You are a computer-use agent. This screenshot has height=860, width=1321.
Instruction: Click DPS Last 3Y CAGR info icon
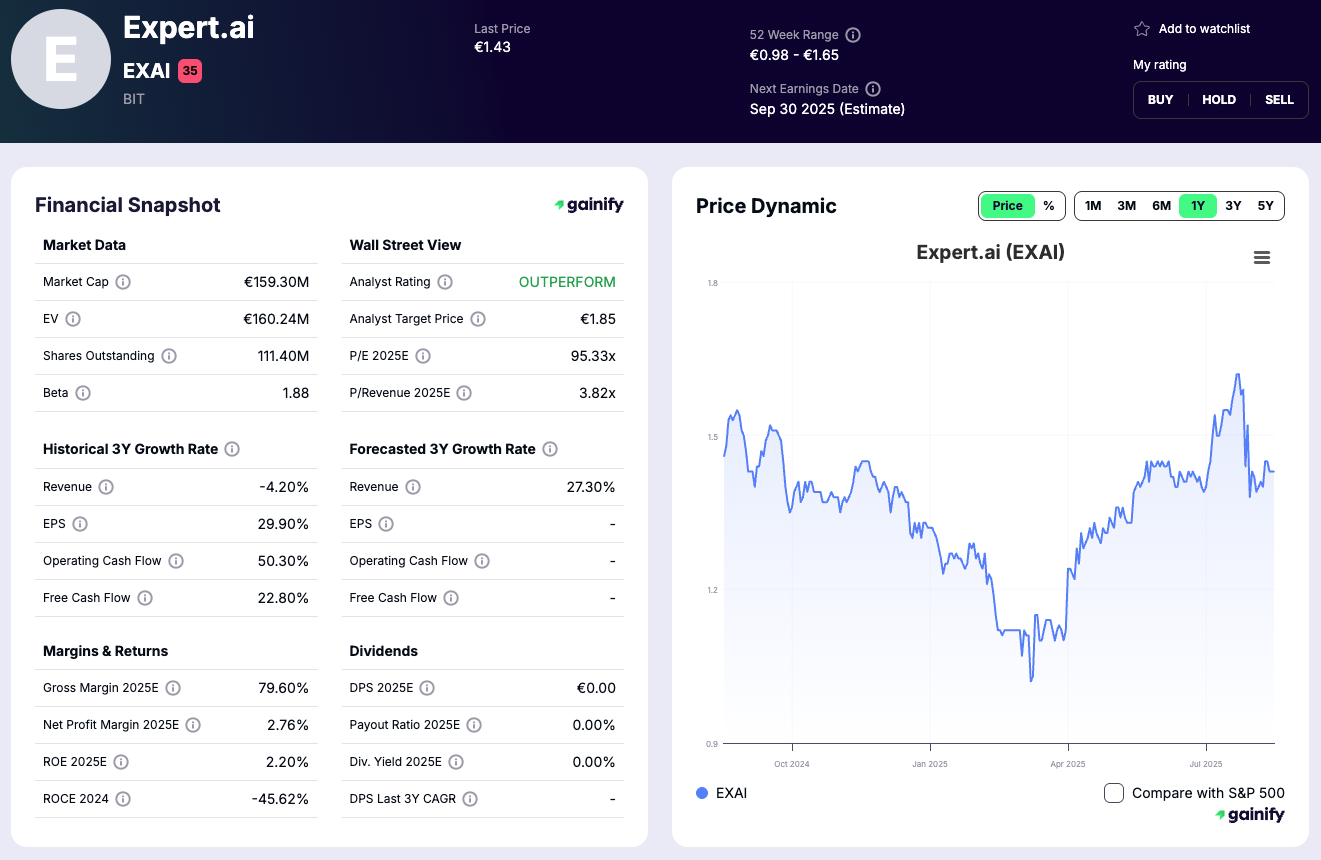point(470,799)
